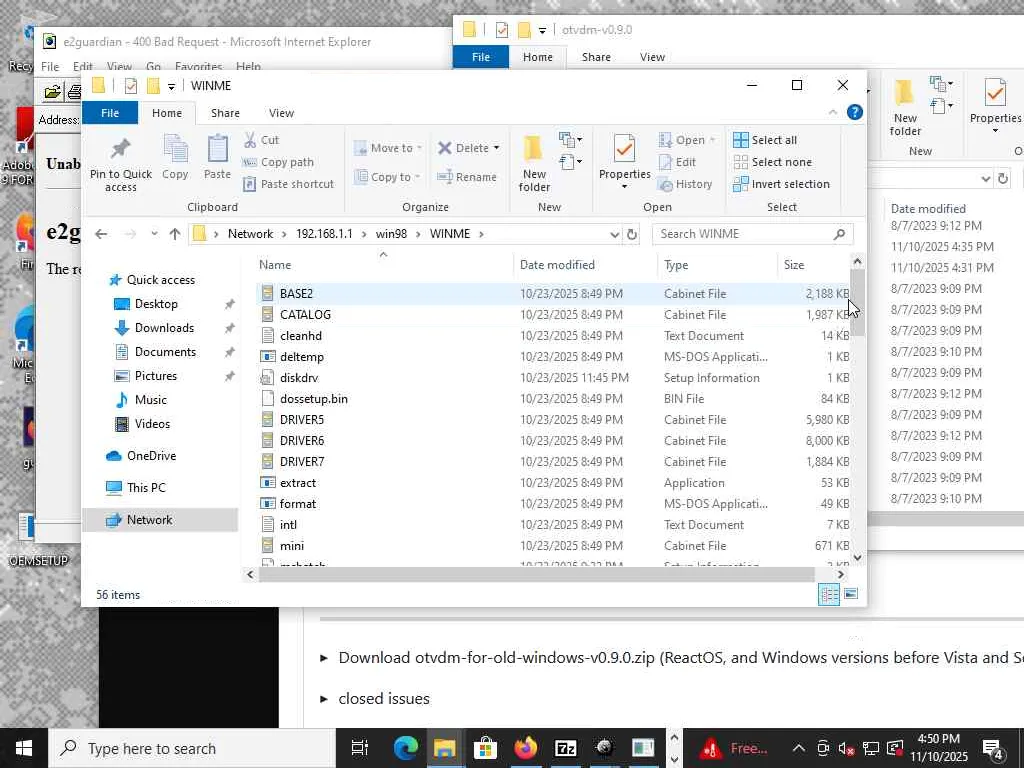Image resolution: width=1024 pixels, height=768 pixels.
Task: Click the Copy ribbon icon in WINME window
Action: point(175,157)
